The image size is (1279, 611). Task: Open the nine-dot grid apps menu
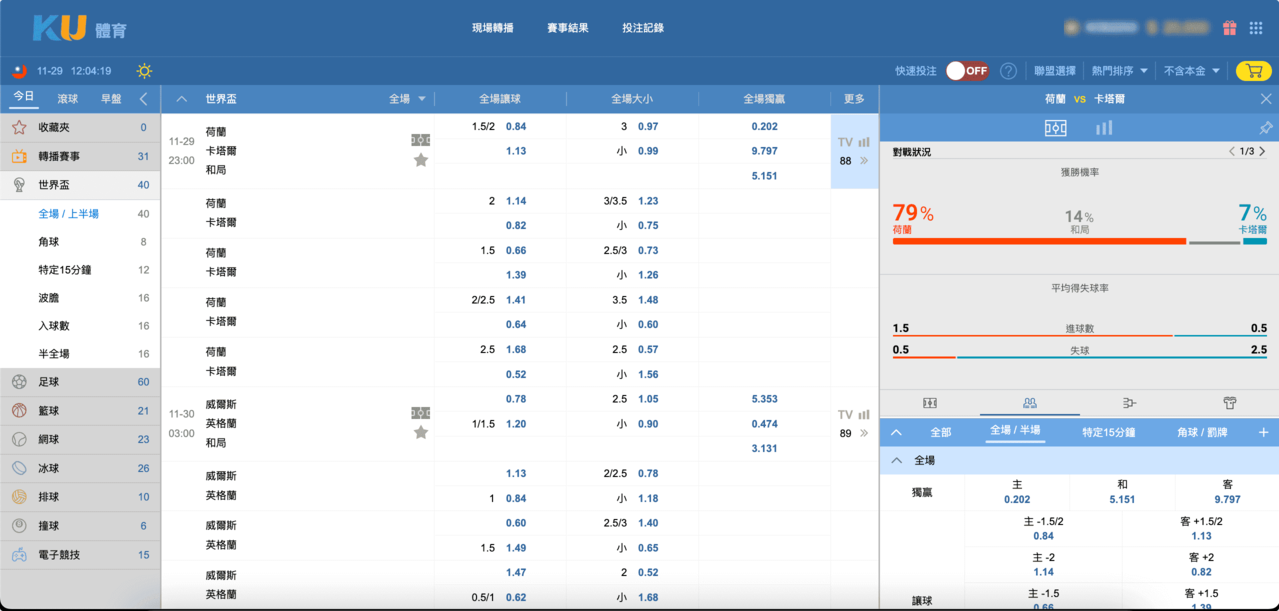point(1256,28)
